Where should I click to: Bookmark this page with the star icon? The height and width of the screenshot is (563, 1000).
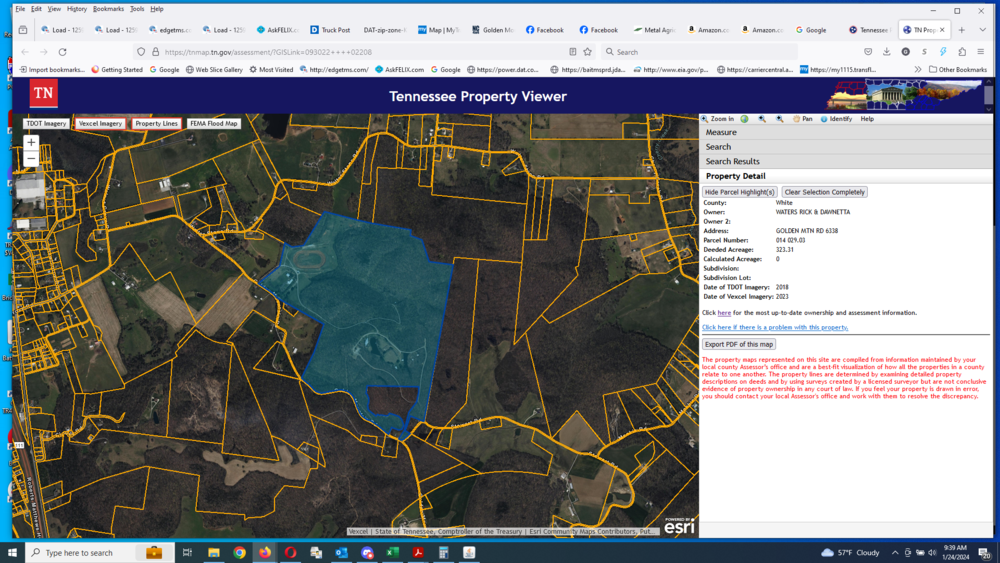click(x=588, y=52)
